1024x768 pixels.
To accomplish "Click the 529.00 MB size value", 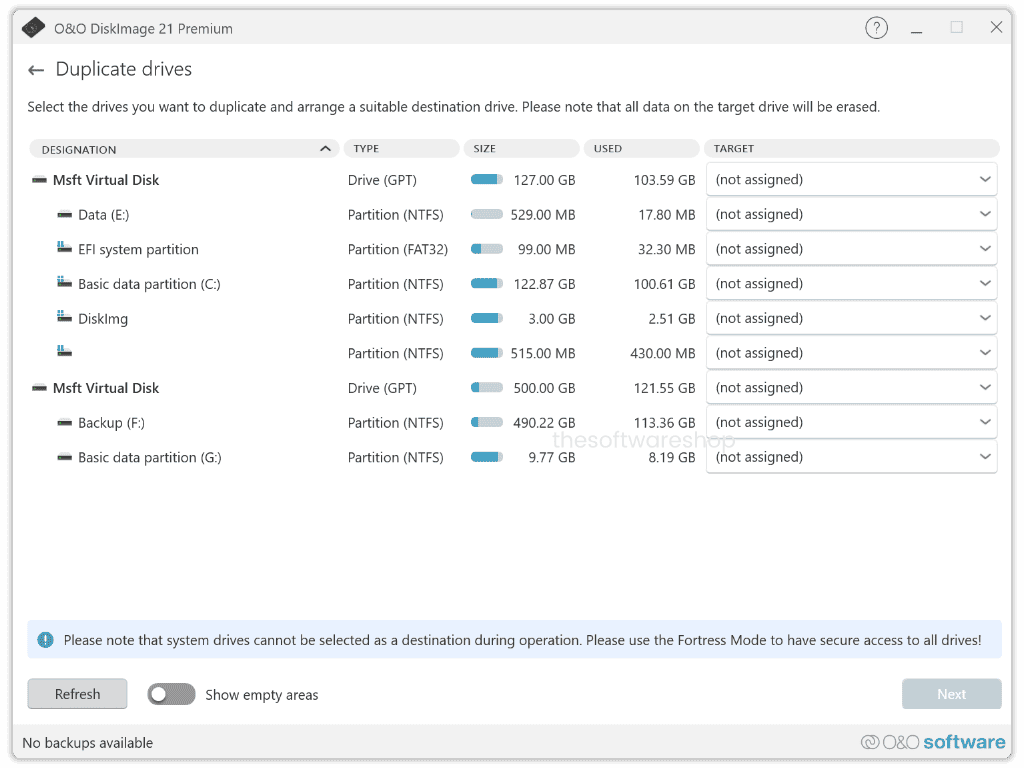I will click(x=543, y=215).
